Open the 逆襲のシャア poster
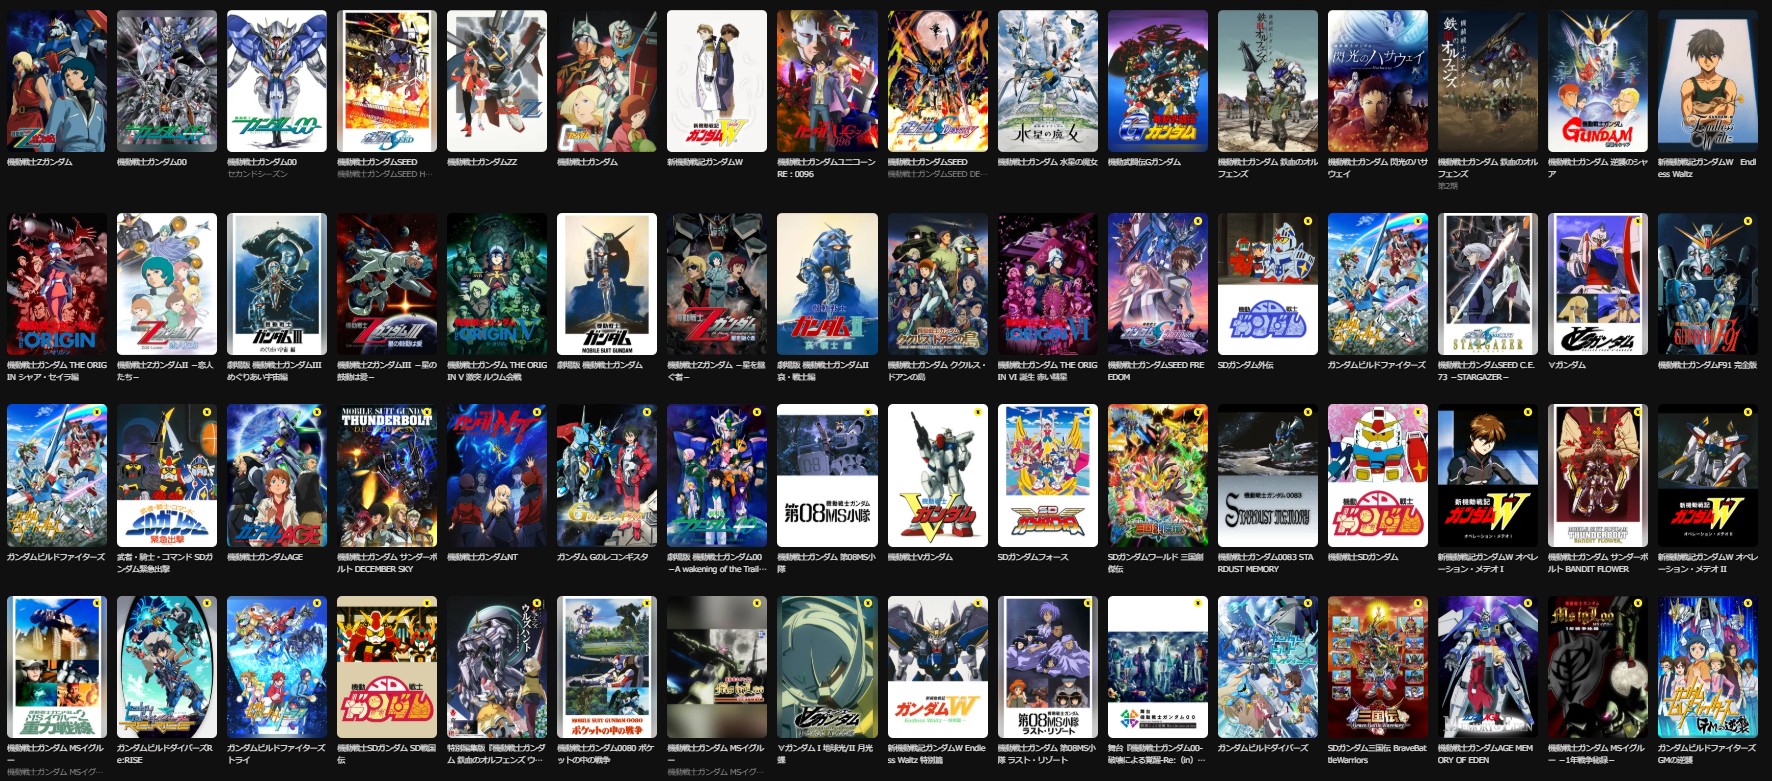Screen dimensions: 1772x781 pos(1597,81)
